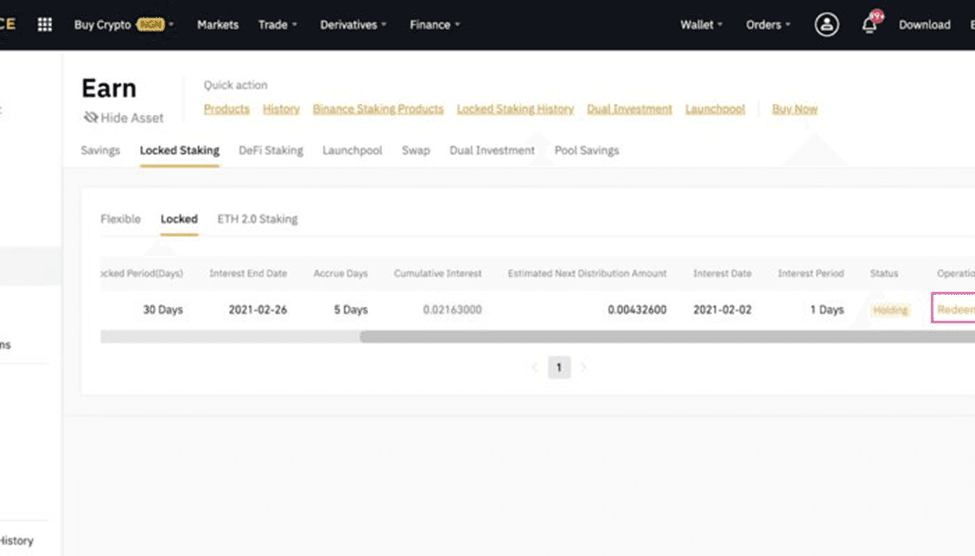Go to pagination page 1
Viewport: 975px width, 556px height.
tap(559, 367)
